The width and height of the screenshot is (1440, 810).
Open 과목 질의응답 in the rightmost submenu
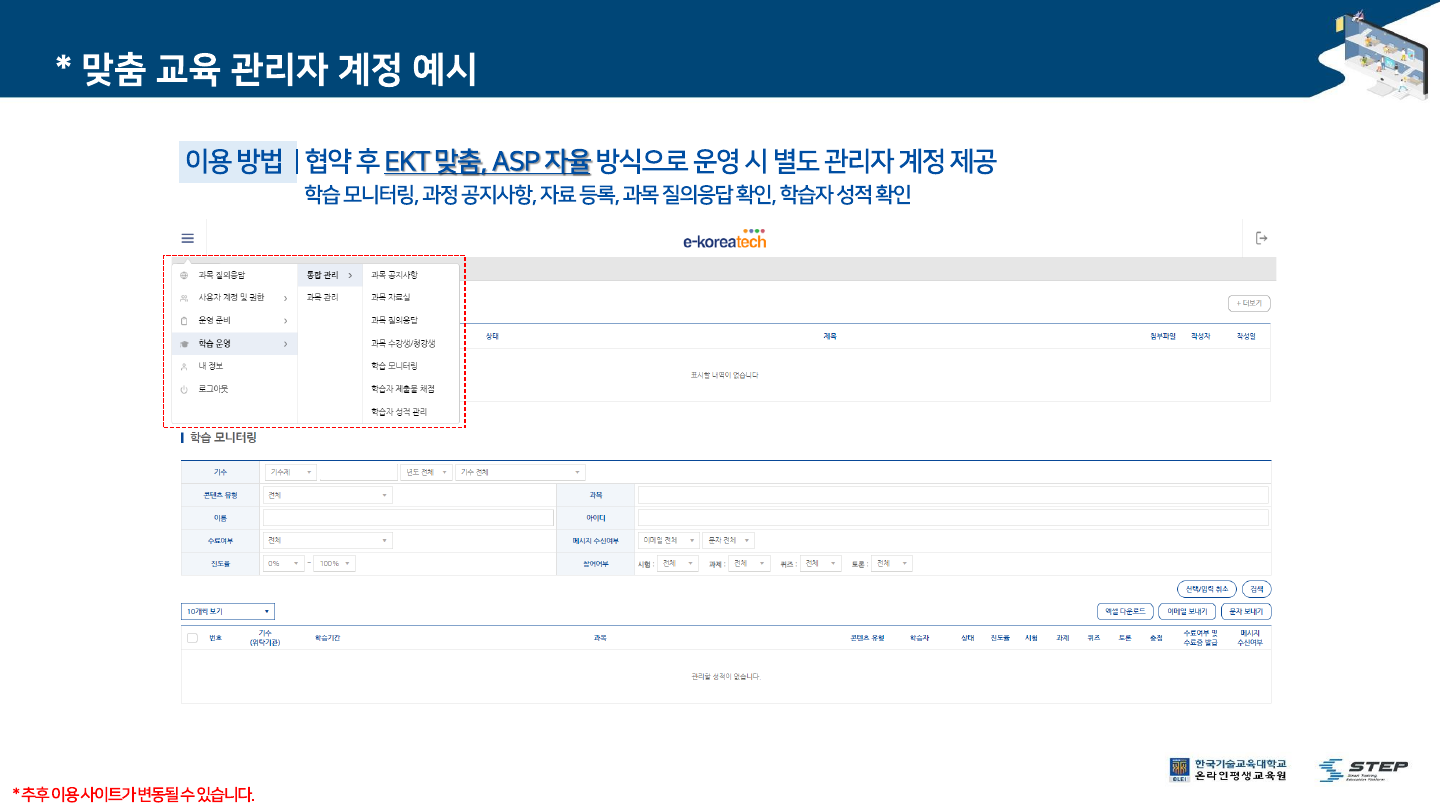(394, 321)
